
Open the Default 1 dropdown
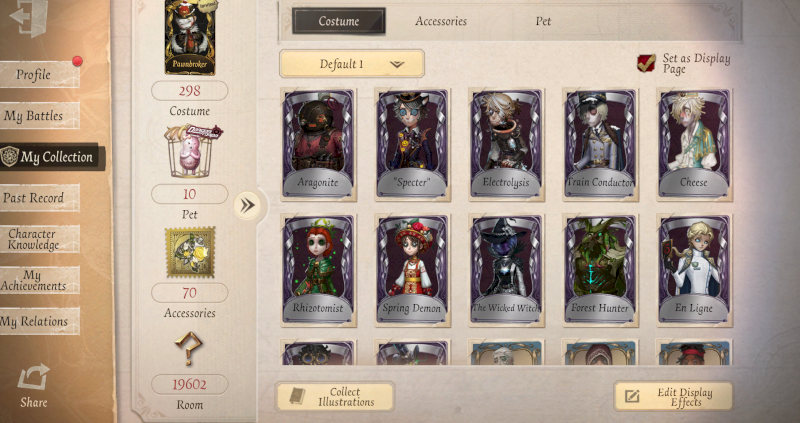(x=352, y=64)
